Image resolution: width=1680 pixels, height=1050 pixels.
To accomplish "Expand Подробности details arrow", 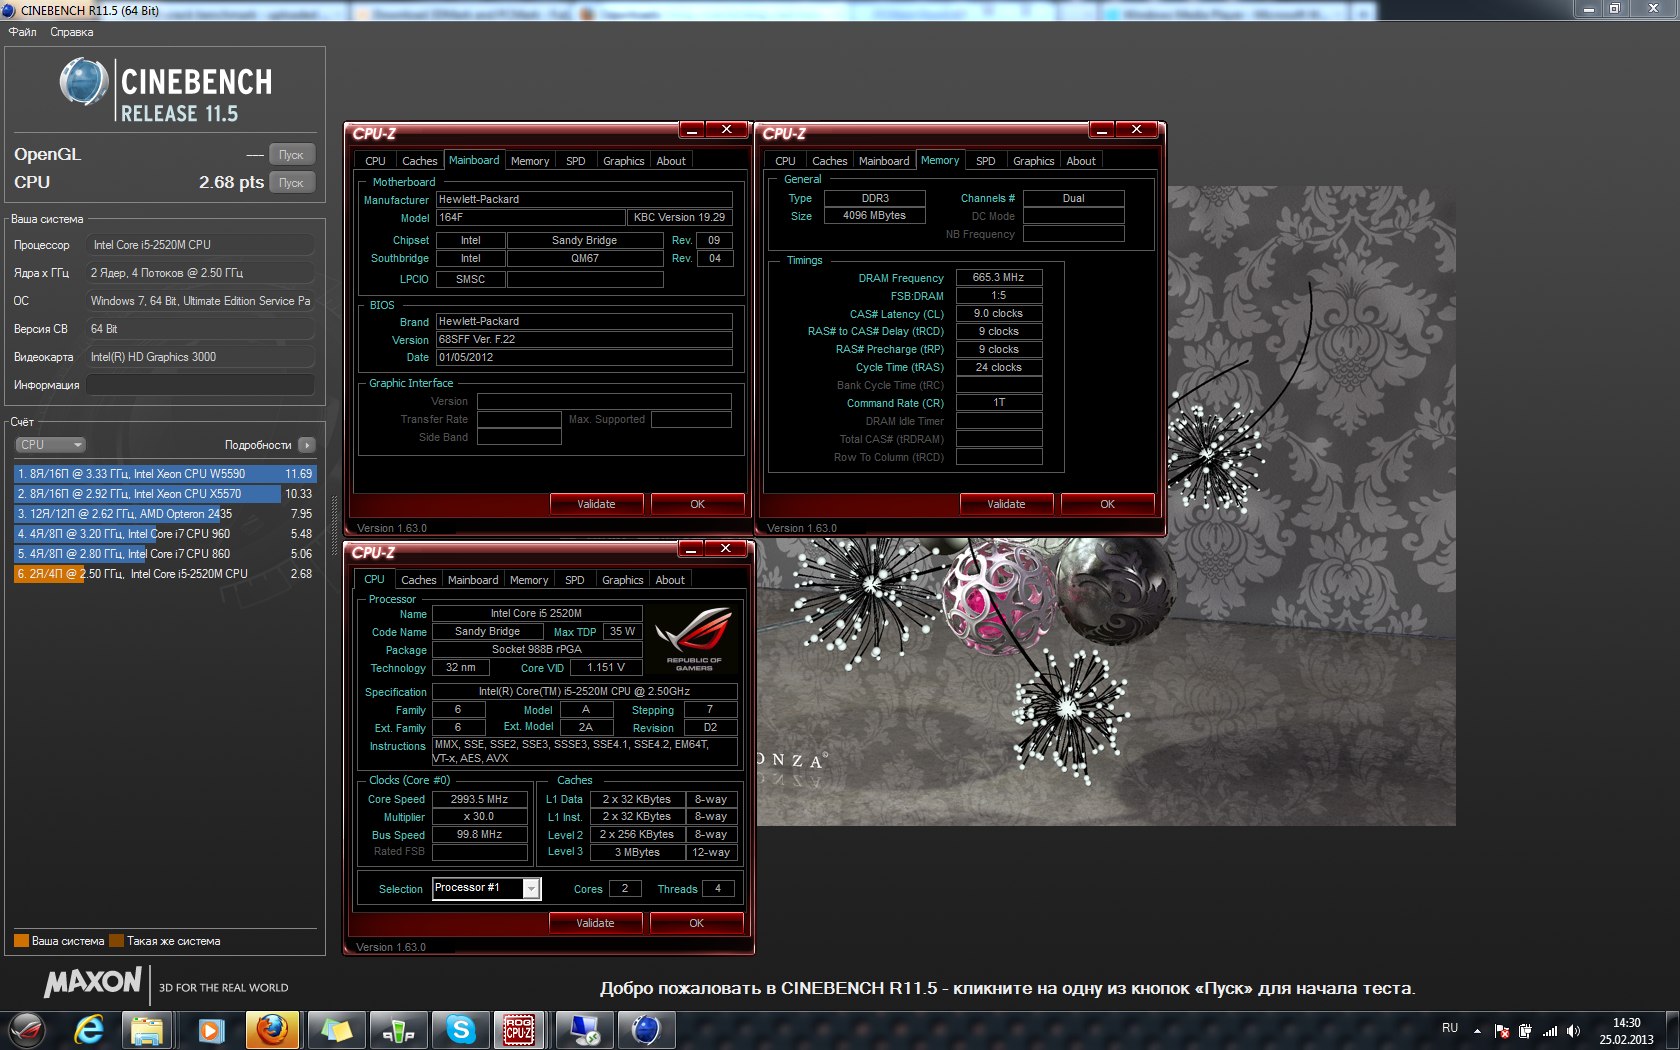I will [x=307, y=445].
